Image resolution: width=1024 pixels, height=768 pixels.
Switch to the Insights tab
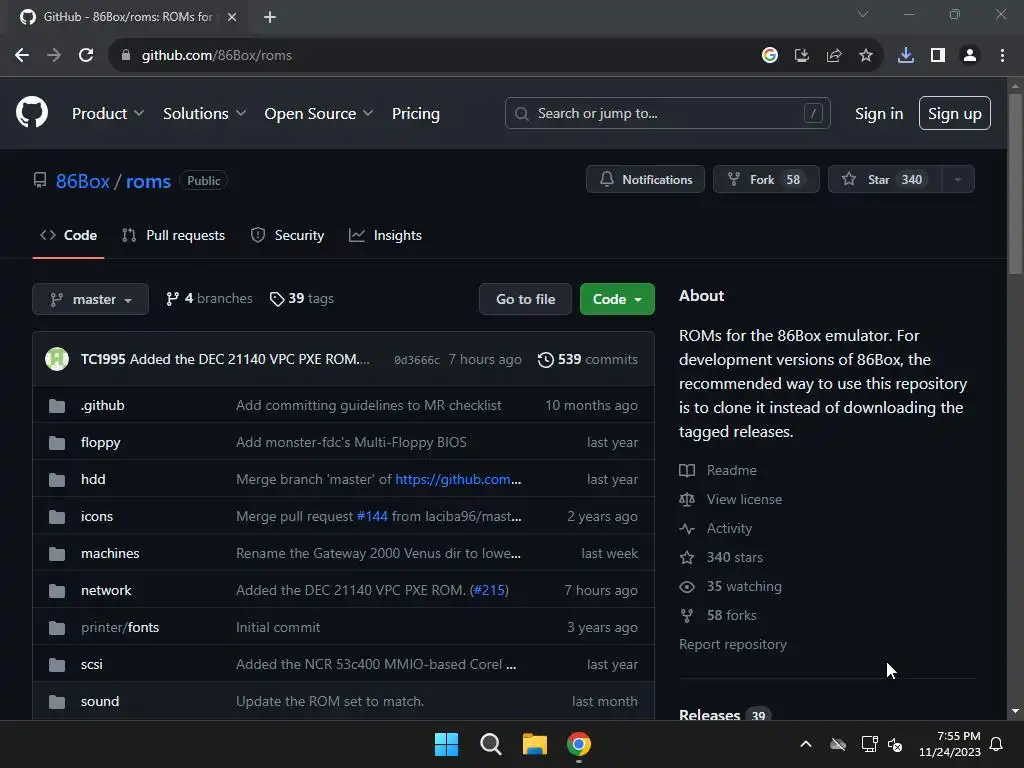click(x=385, y=235)
